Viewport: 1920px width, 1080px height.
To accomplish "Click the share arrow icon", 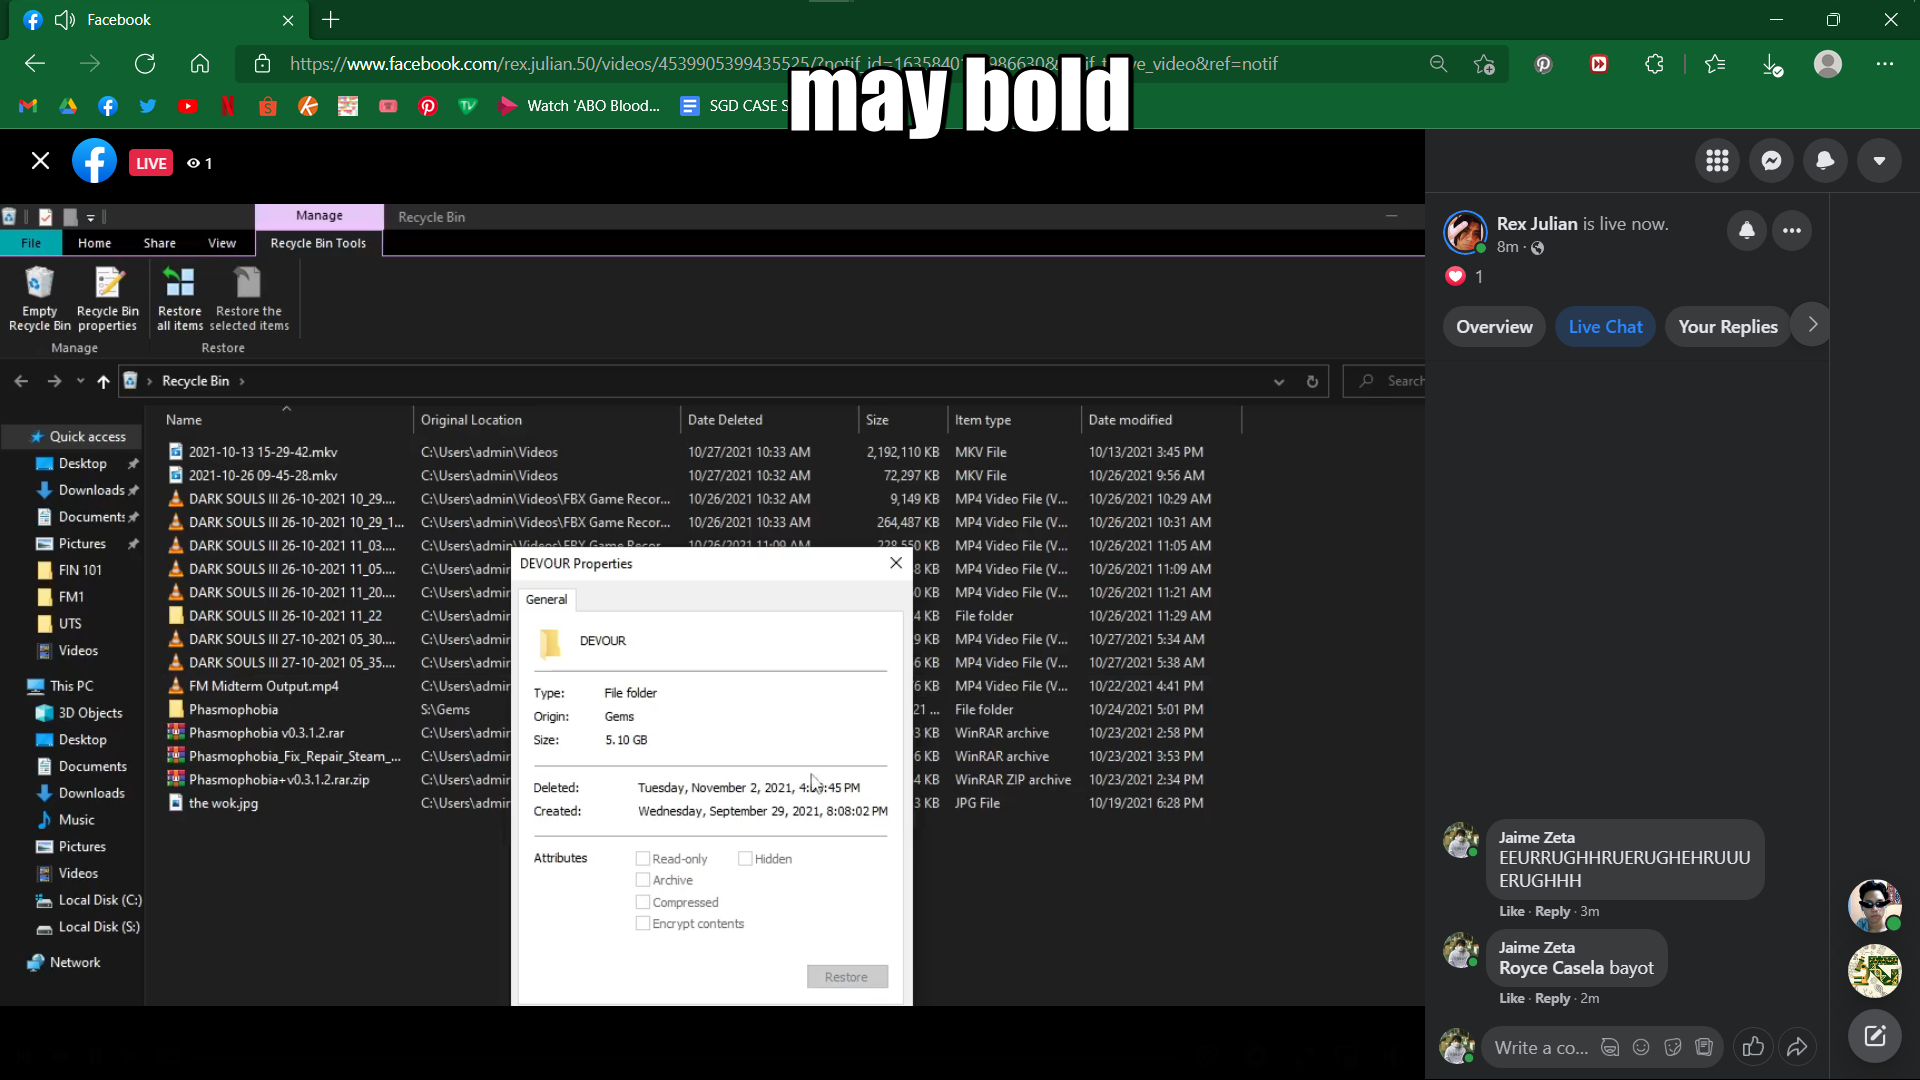I will click(x=1797, y=1047).
